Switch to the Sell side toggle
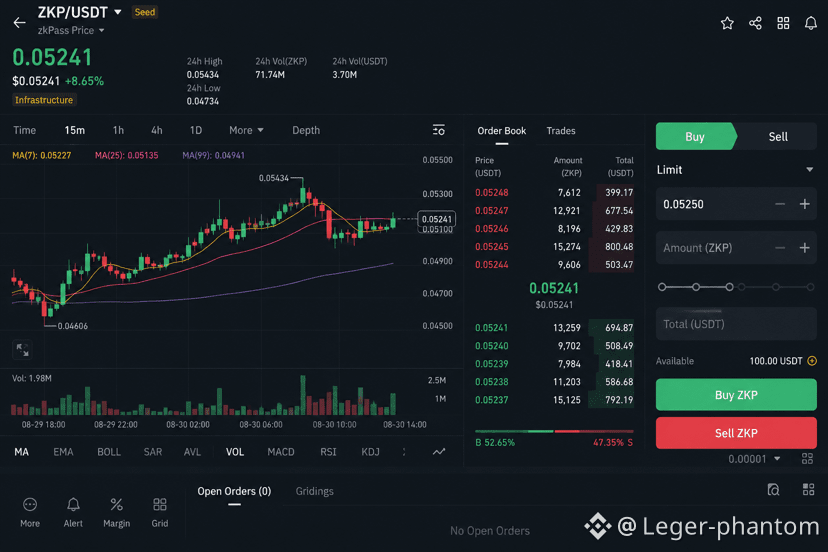 pyautogui.click(x=778, y=136)
